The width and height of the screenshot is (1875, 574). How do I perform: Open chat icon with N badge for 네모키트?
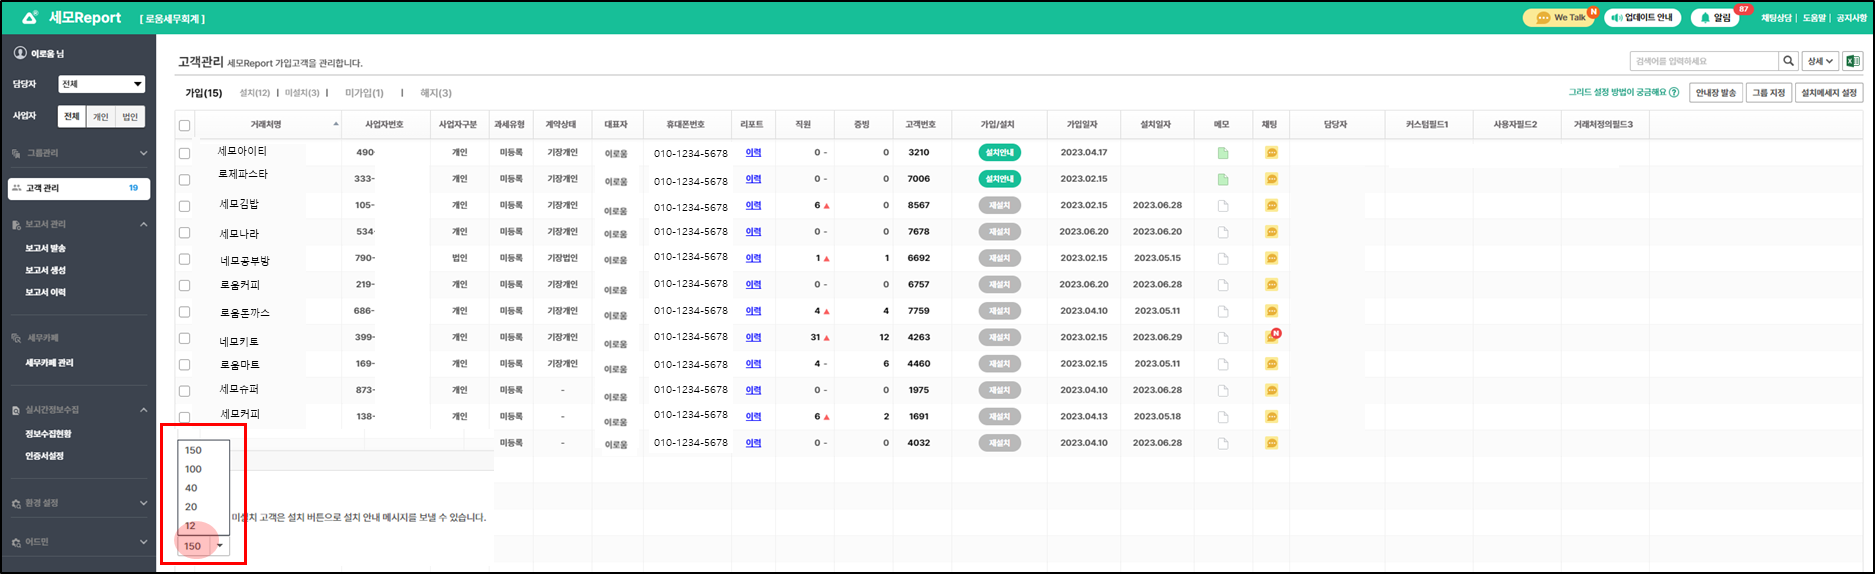(x=1272, y=337)
